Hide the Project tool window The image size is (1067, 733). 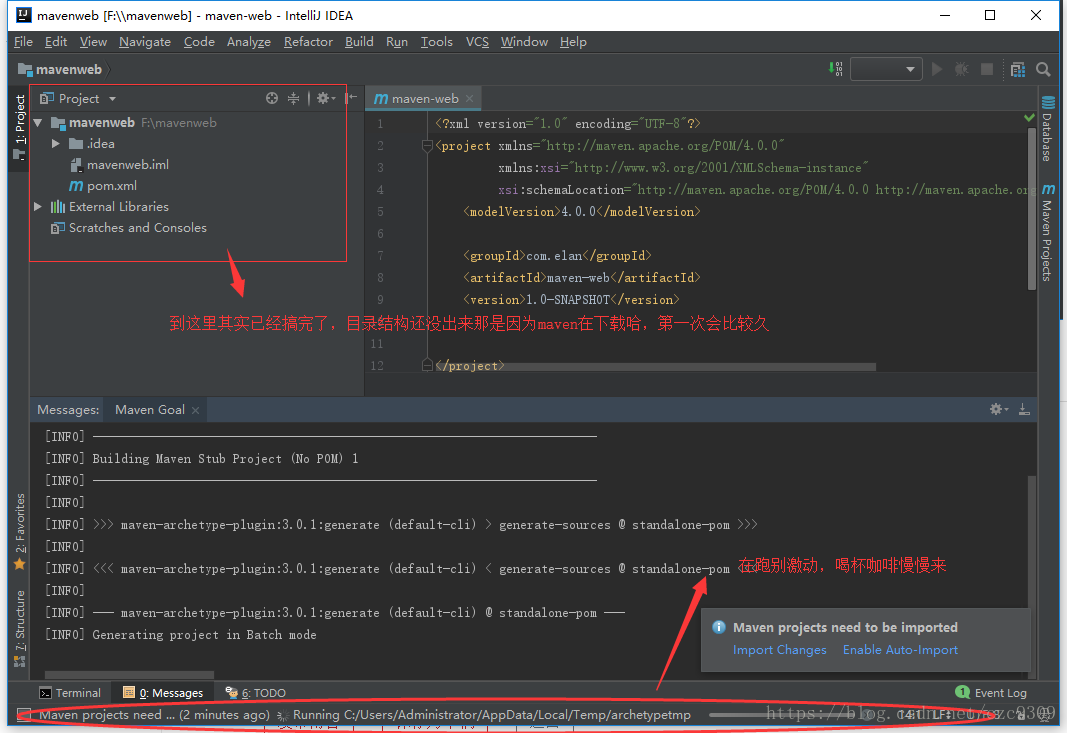pyautogui.click(x=350, y=98)
